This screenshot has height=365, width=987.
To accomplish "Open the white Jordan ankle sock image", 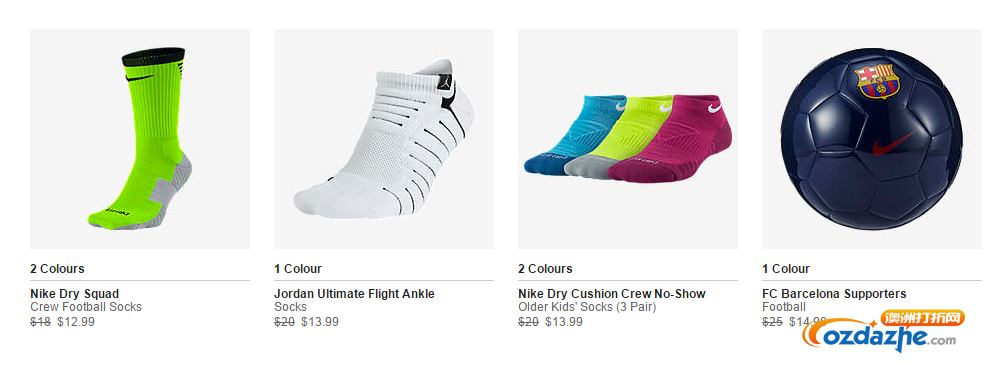I will (x=383, y=138).
